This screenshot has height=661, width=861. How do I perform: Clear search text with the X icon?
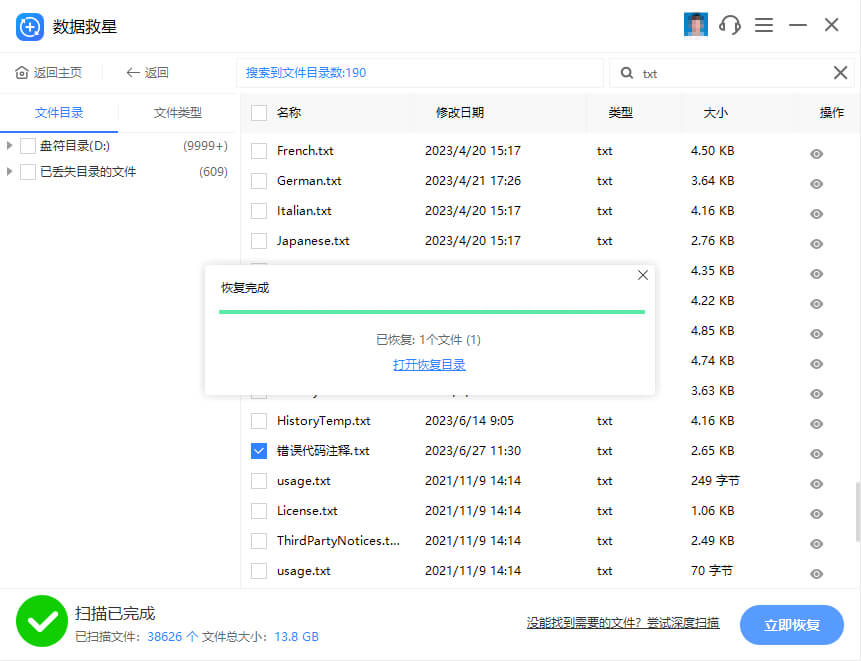(840, 72)
